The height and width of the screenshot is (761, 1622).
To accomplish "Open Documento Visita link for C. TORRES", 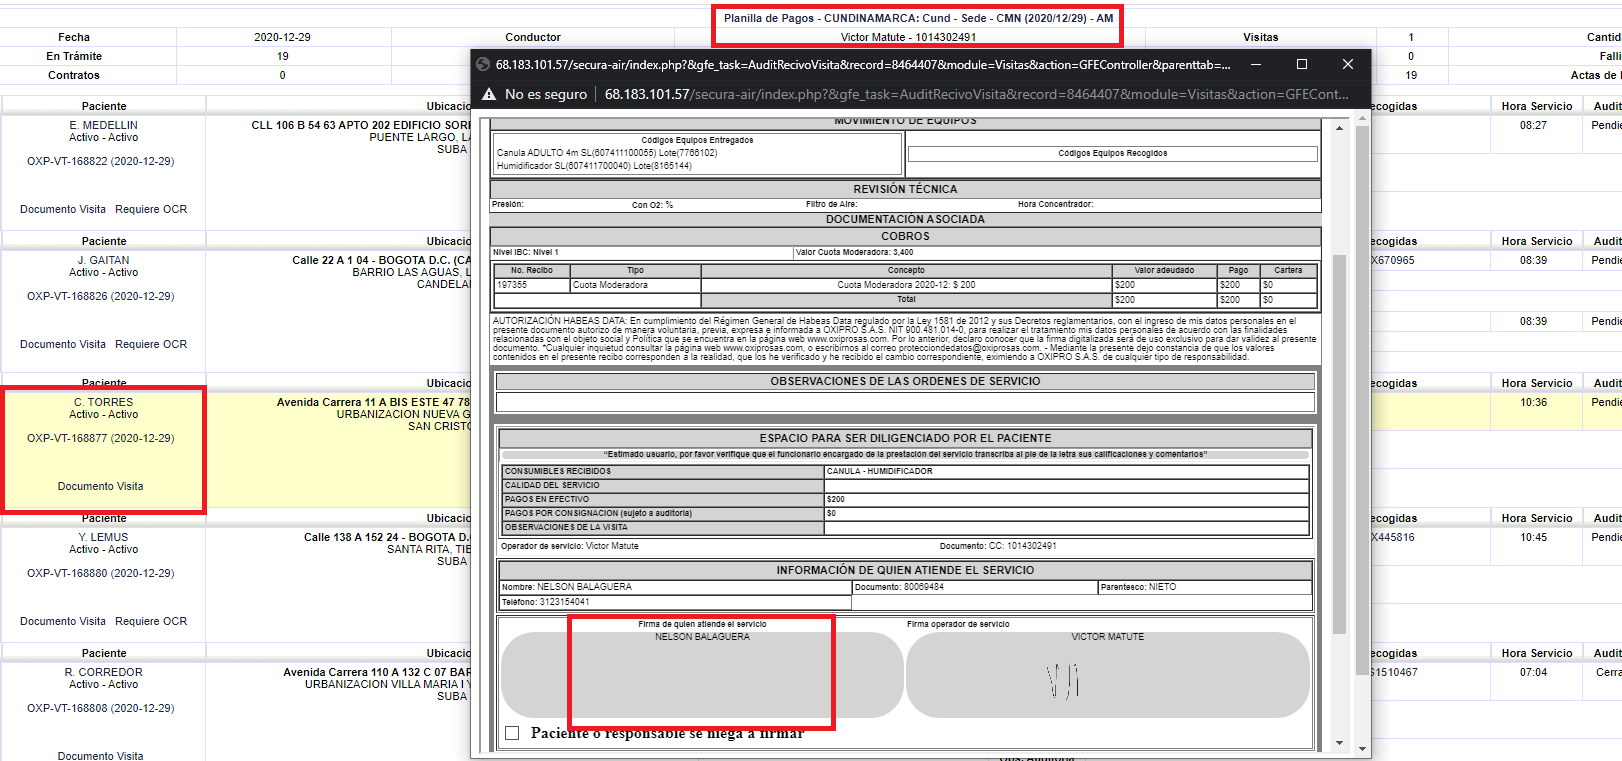I will (x=100, y=486).
